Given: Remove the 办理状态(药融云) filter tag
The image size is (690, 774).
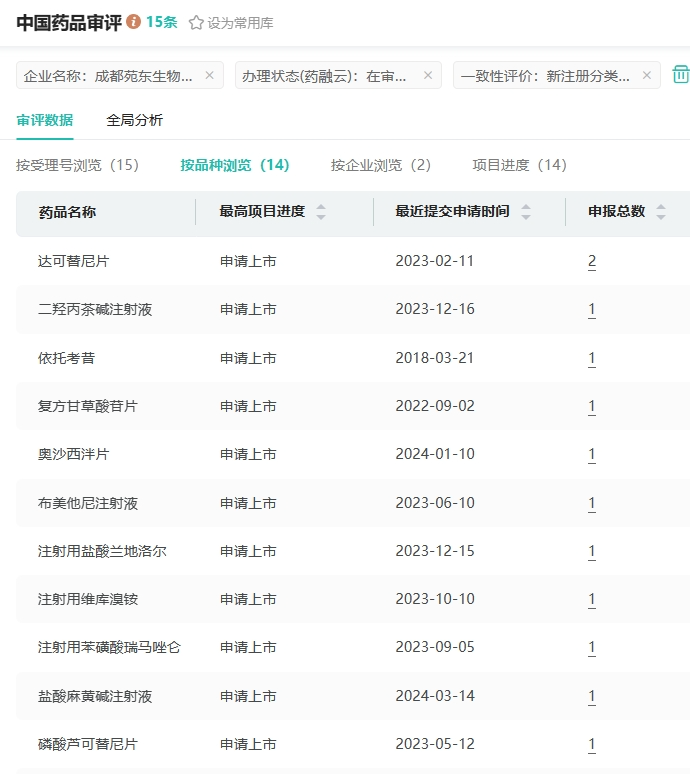Looking at the screenshot, I should pyautogui.click(x=428, y=75).
